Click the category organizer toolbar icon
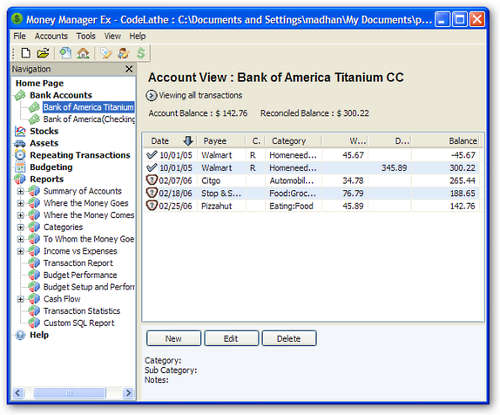The image size is (500, 415). pyautogui.click(x=106, y=53)
